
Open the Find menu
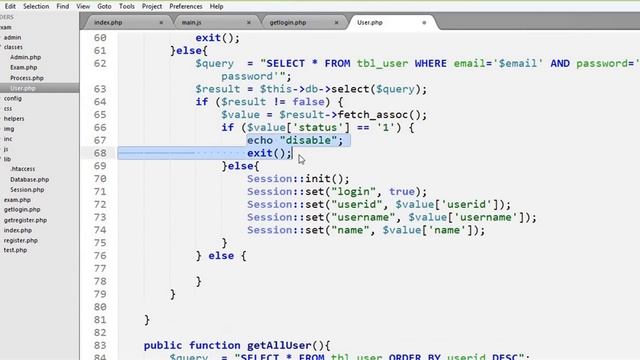point(62,7)
